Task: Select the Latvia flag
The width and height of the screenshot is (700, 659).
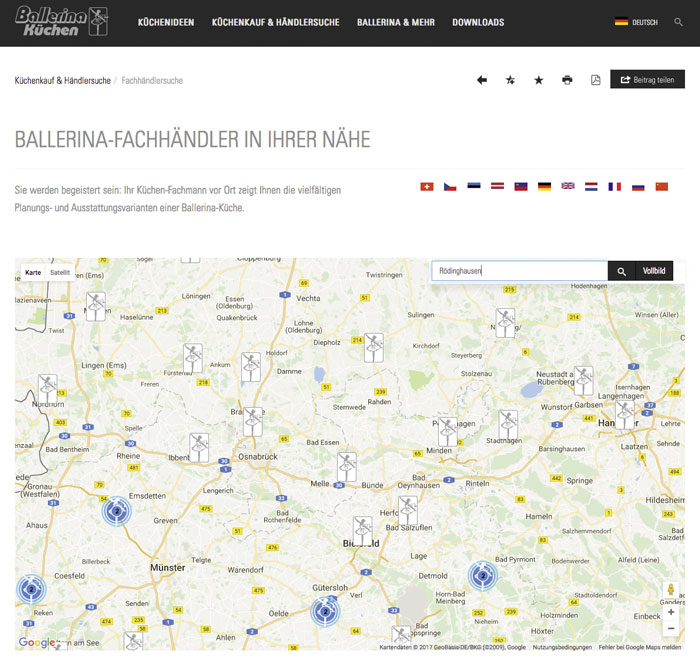Action: click(x=497, y=186)
